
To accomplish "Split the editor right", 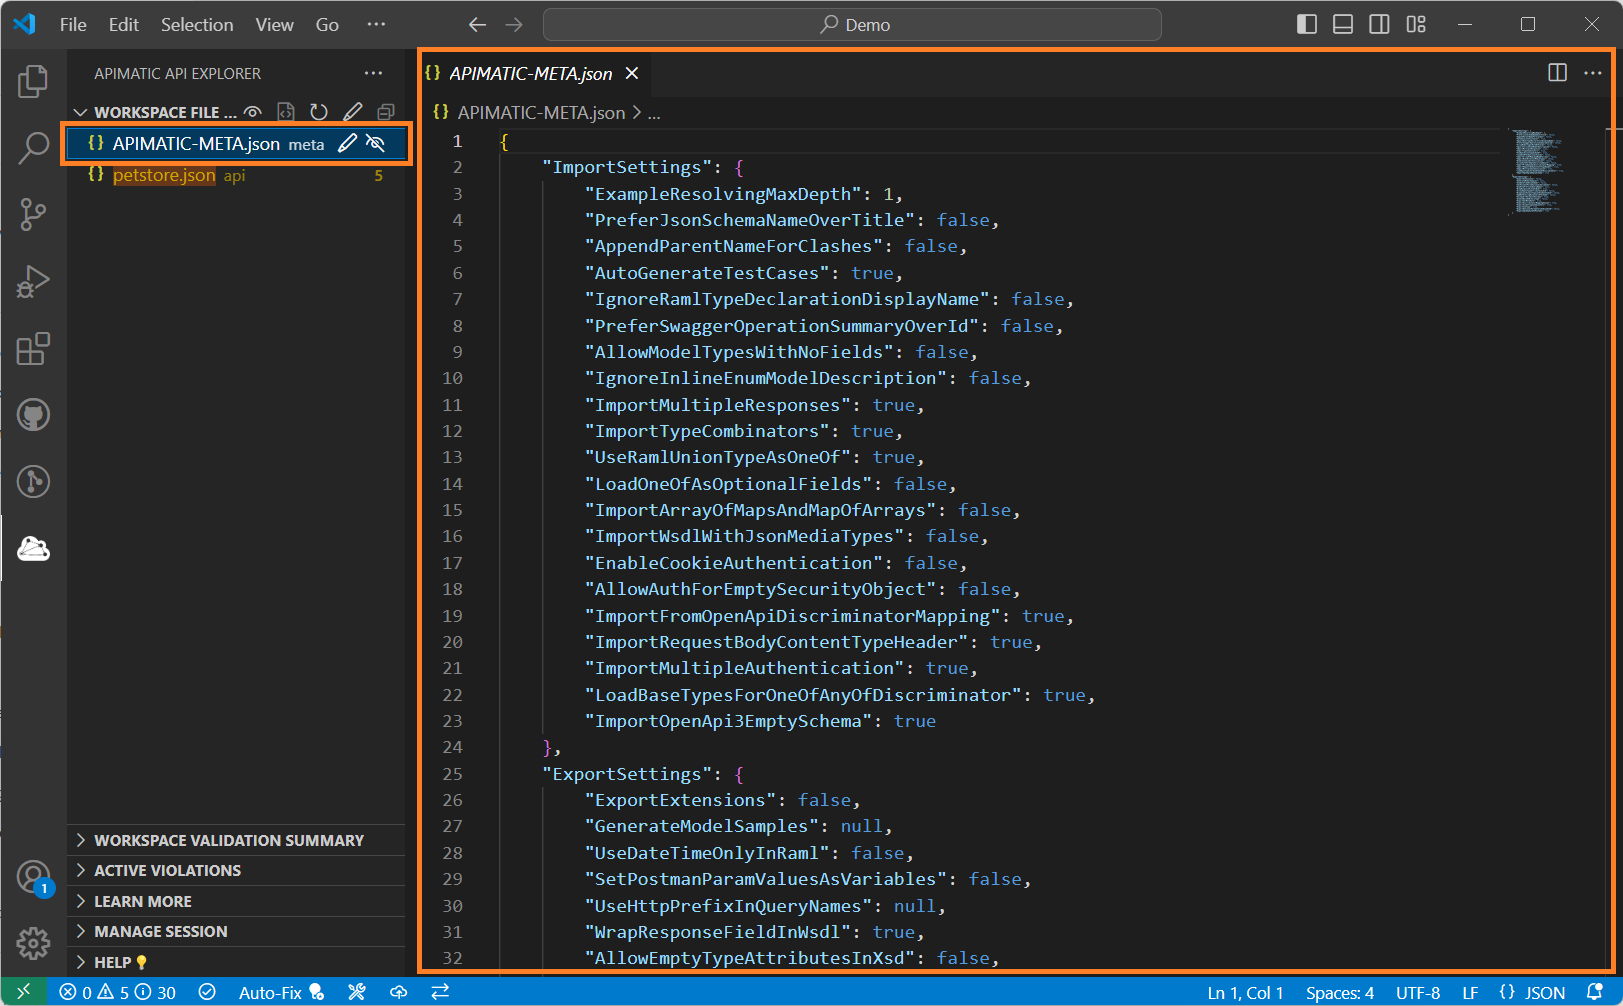I will tap(1557, 73).
